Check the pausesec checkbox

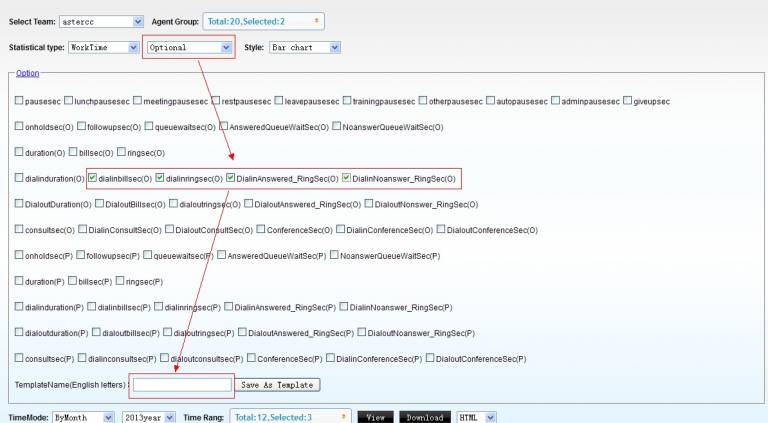19,100
